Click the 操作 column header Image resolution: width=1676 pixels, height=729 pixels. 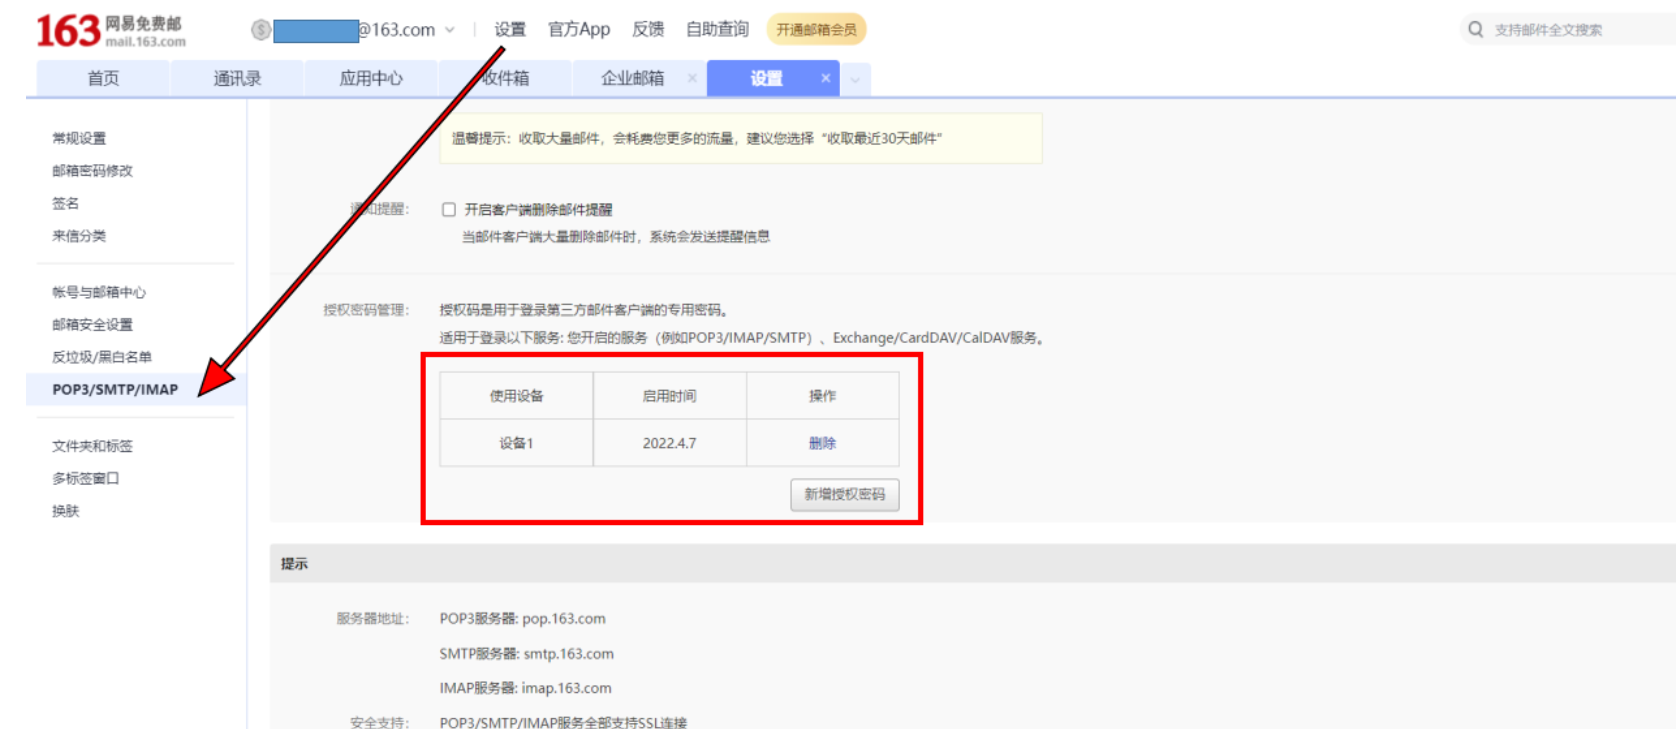[822, 396]
